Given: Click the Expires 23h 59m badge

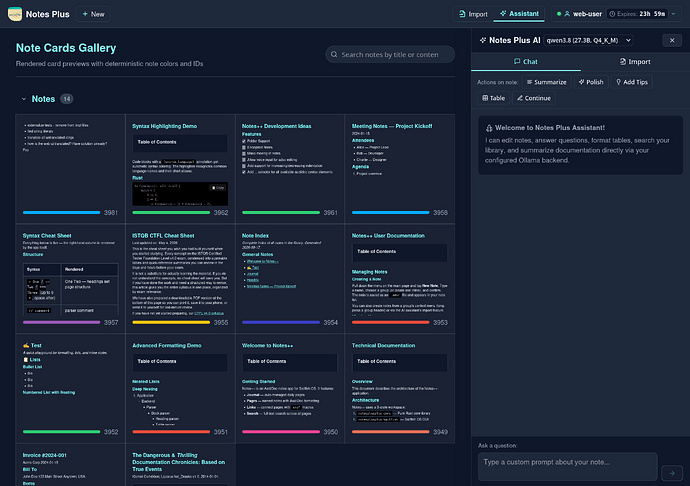Looking at the screenshot, I should [637, 14].
